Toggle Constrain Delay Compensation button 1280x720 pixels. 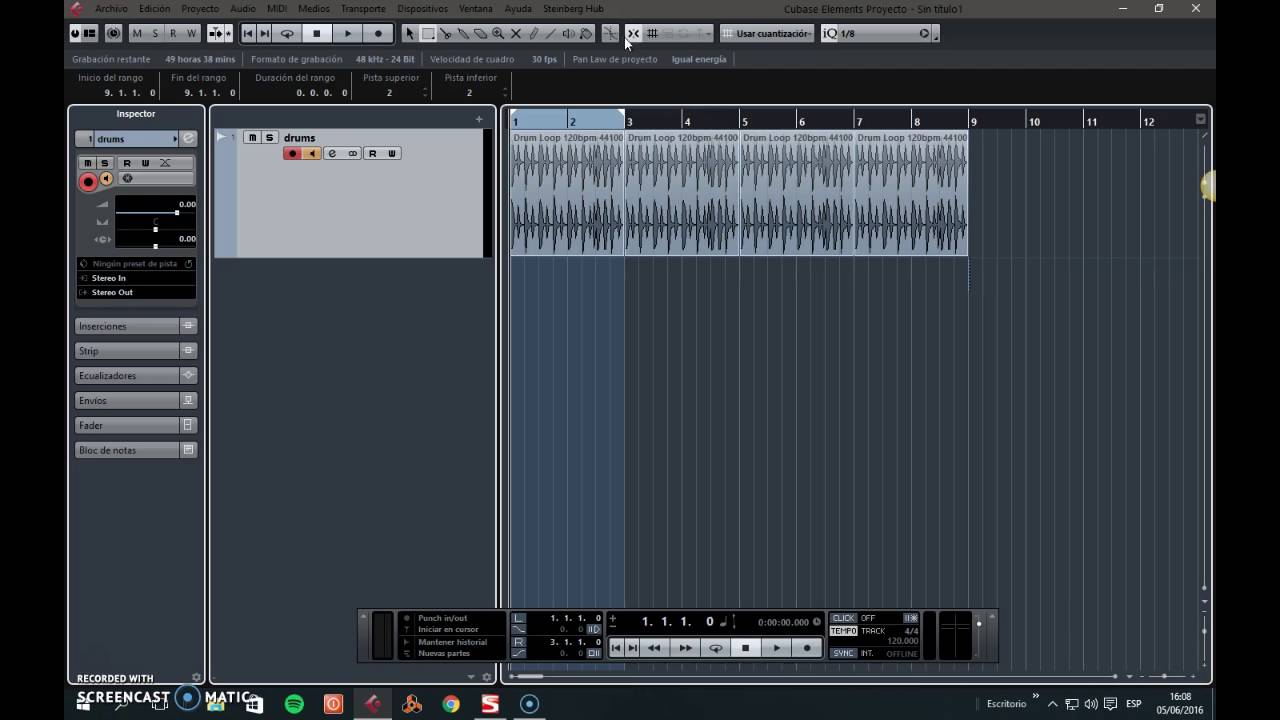[114, 33]
